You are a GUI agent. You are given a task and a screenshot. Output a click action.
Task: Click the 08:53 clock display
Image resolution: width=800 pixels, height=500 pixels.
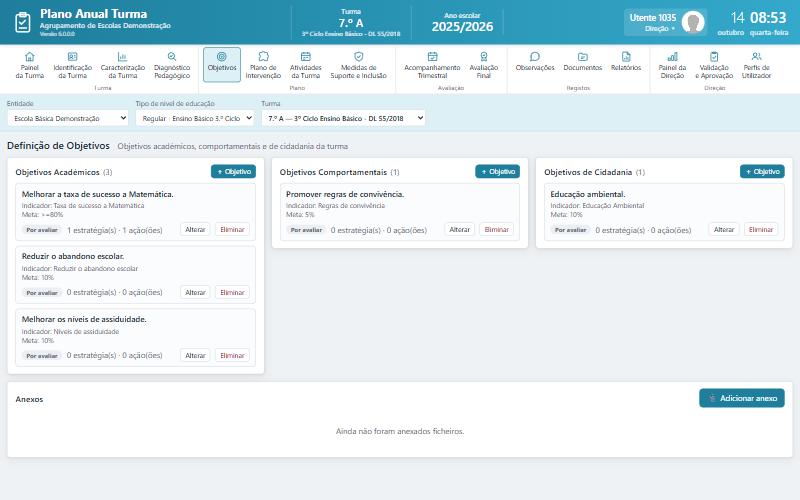(x=768, y=18)
